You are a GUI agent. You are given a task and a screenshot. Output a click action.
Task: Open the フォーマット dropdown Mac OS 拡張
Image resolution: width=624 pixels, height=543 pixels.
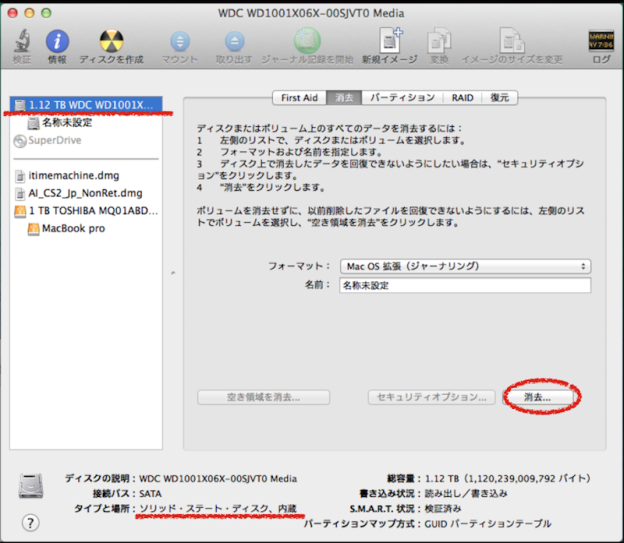tap(465, 266)
